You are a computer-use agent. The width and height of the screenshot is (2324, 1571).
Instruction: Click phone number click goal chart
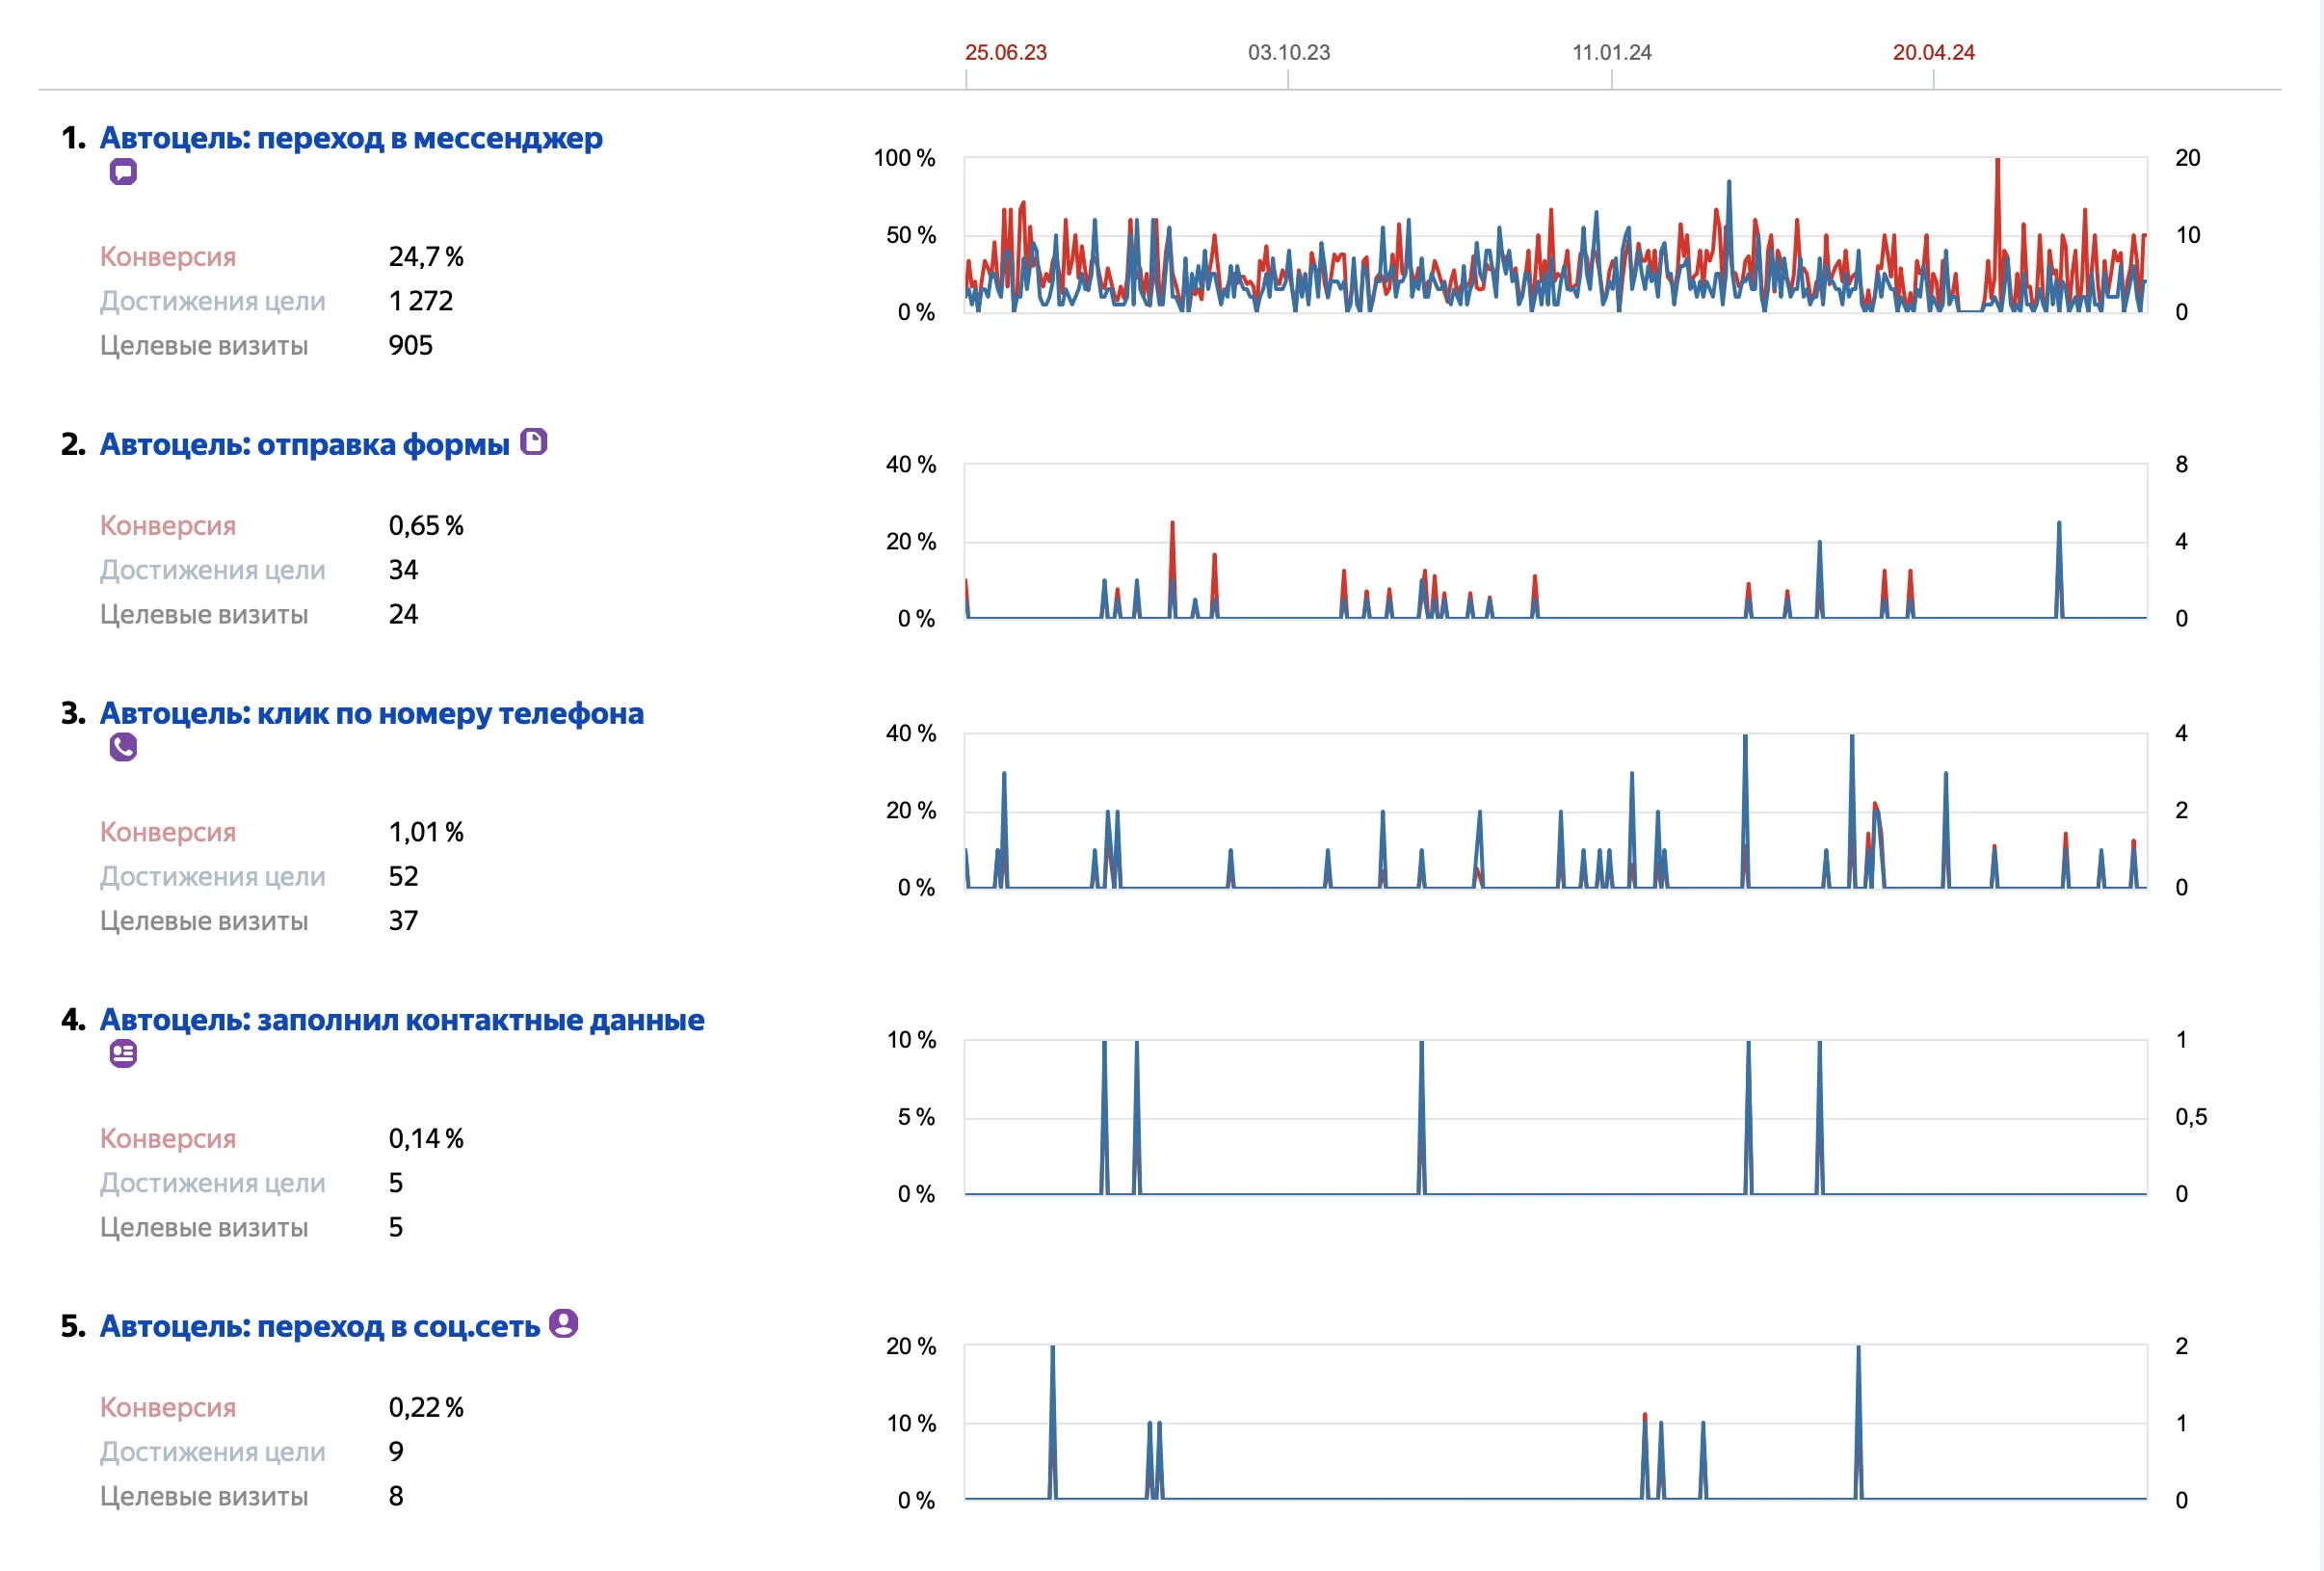1555,810
